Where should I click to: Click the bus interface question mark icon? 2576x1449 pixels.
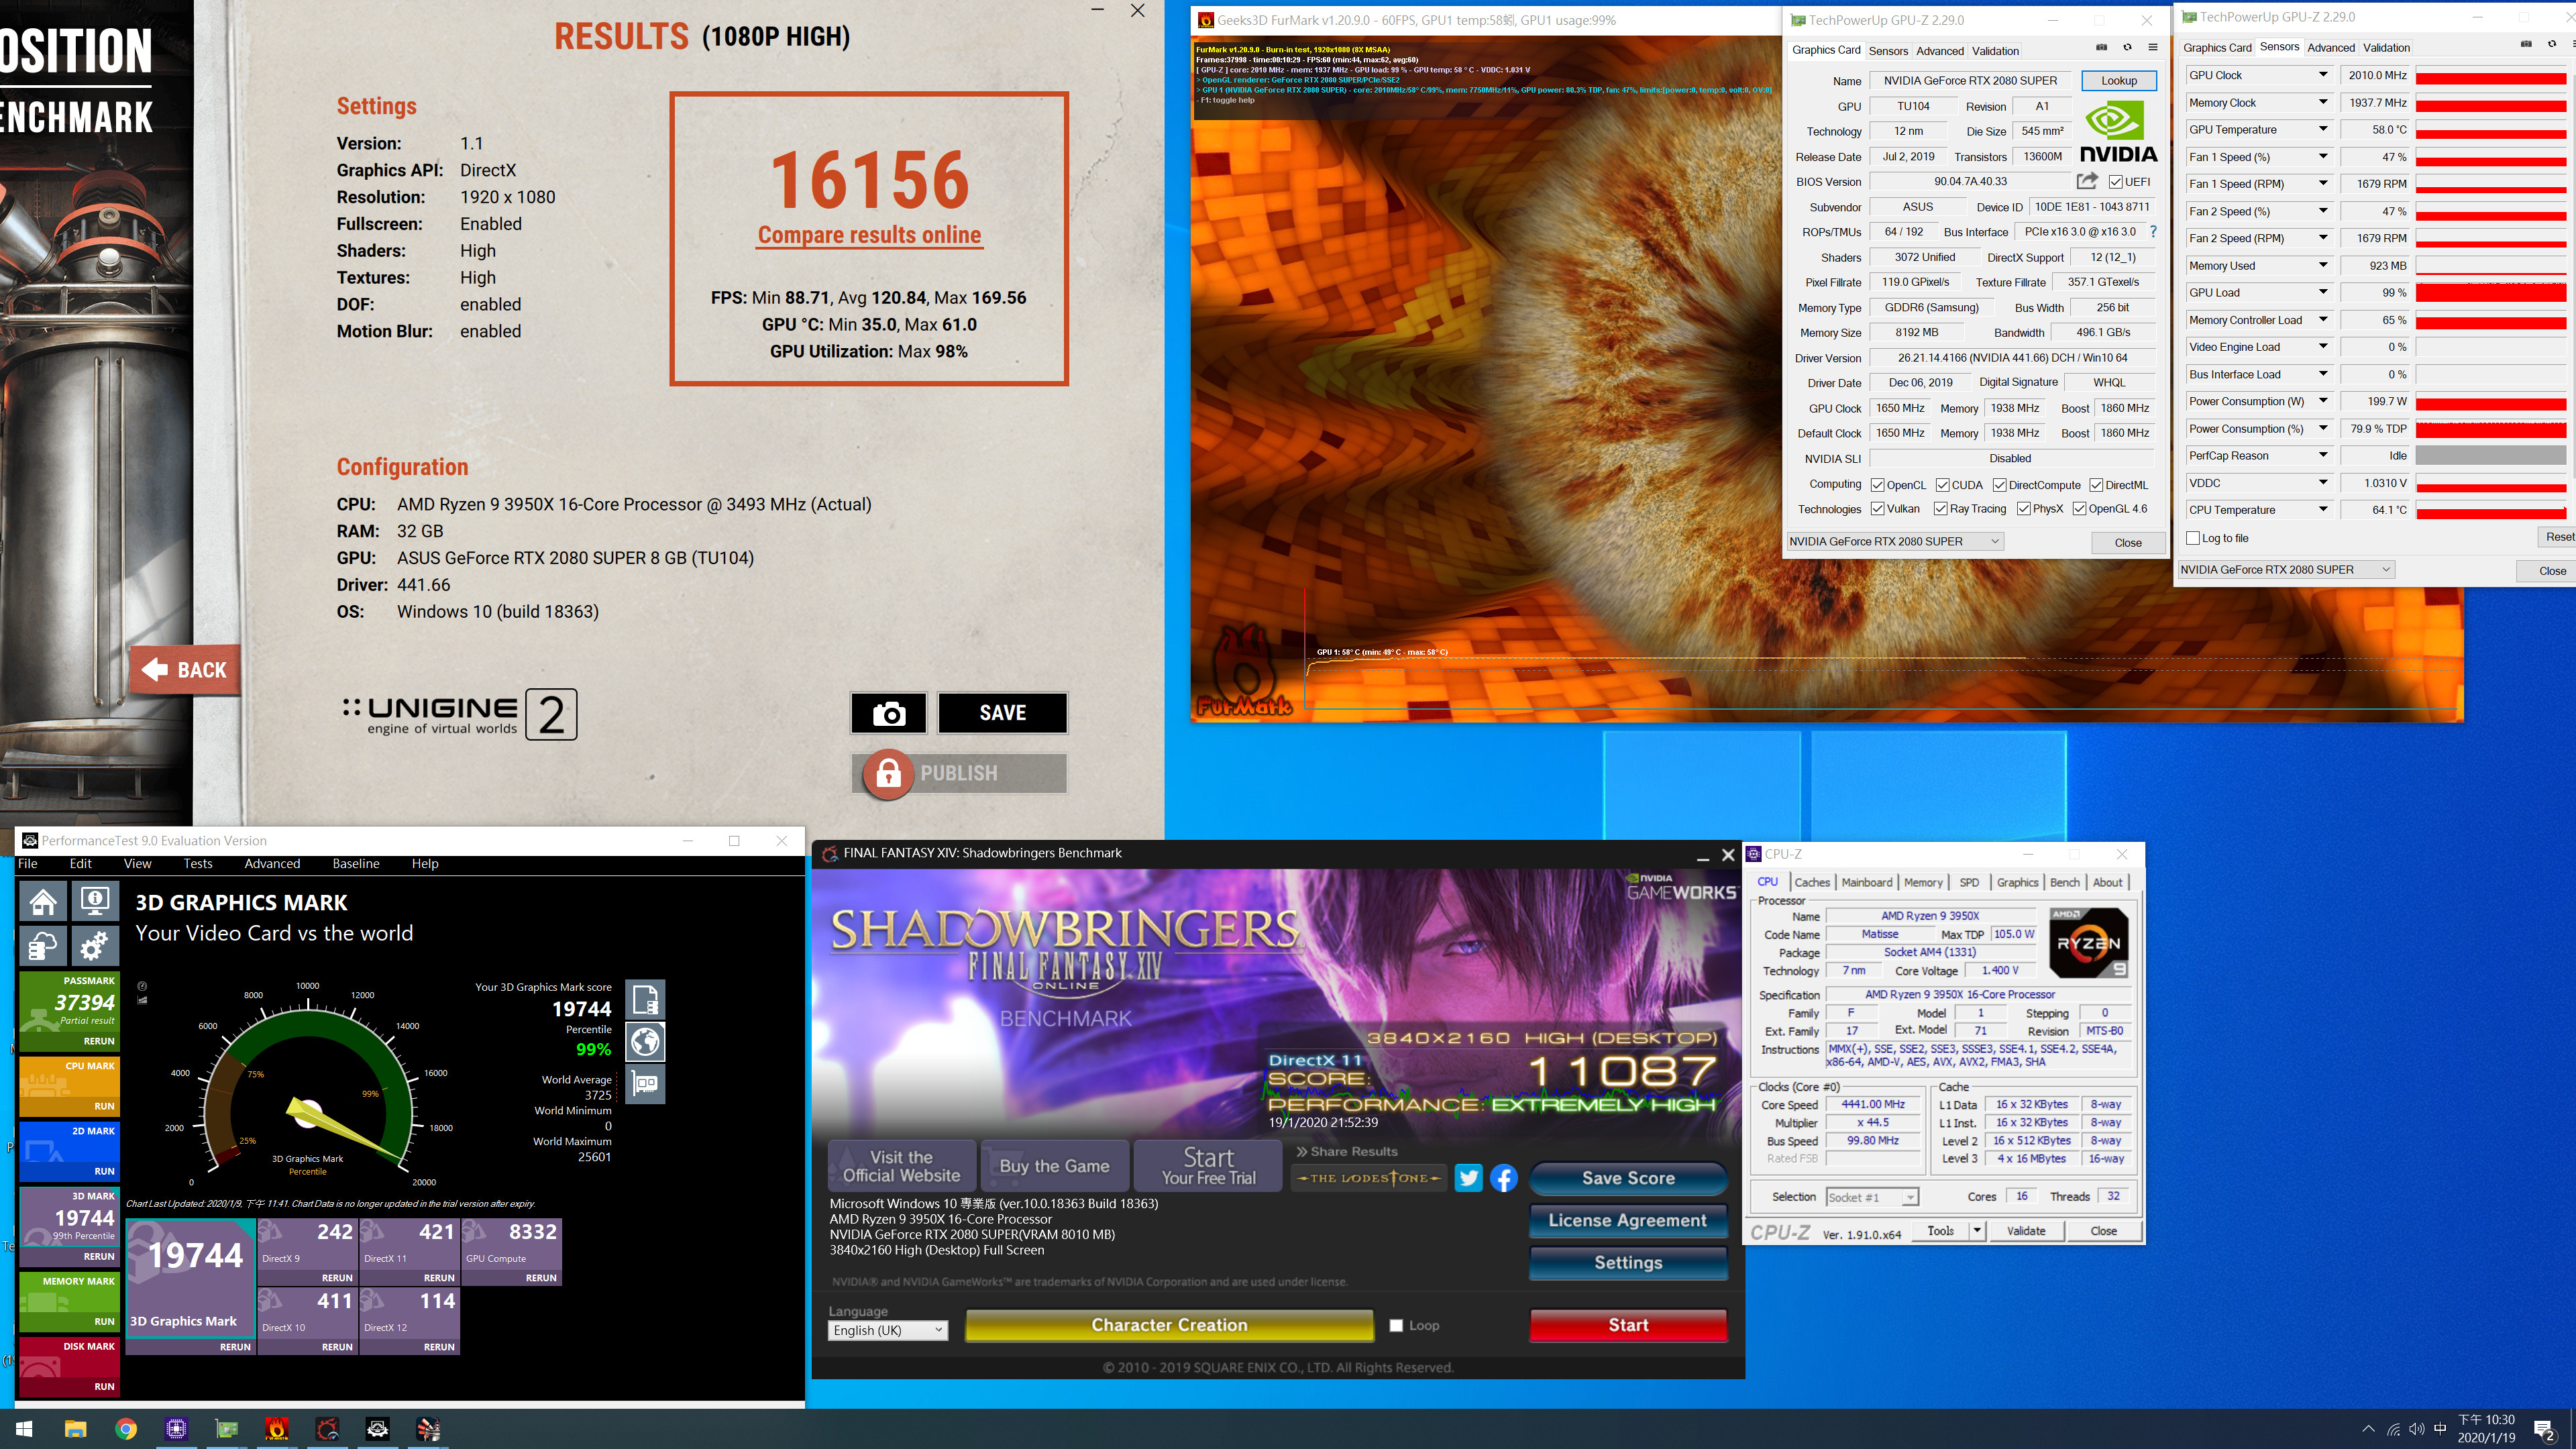2153,232
